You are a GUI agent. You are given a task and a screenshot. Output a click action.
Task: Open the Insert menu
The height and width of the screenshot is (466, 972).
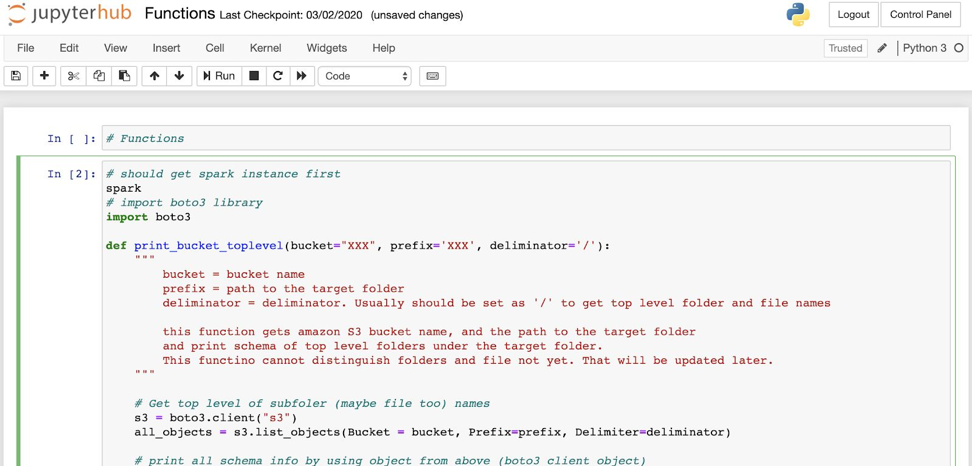pos(166,48)
